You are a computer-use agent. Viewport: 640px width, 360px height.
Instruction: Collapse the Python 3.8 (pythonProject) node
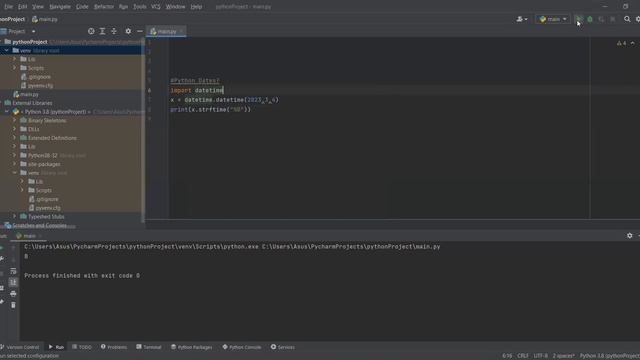click(x=7, y=111)
